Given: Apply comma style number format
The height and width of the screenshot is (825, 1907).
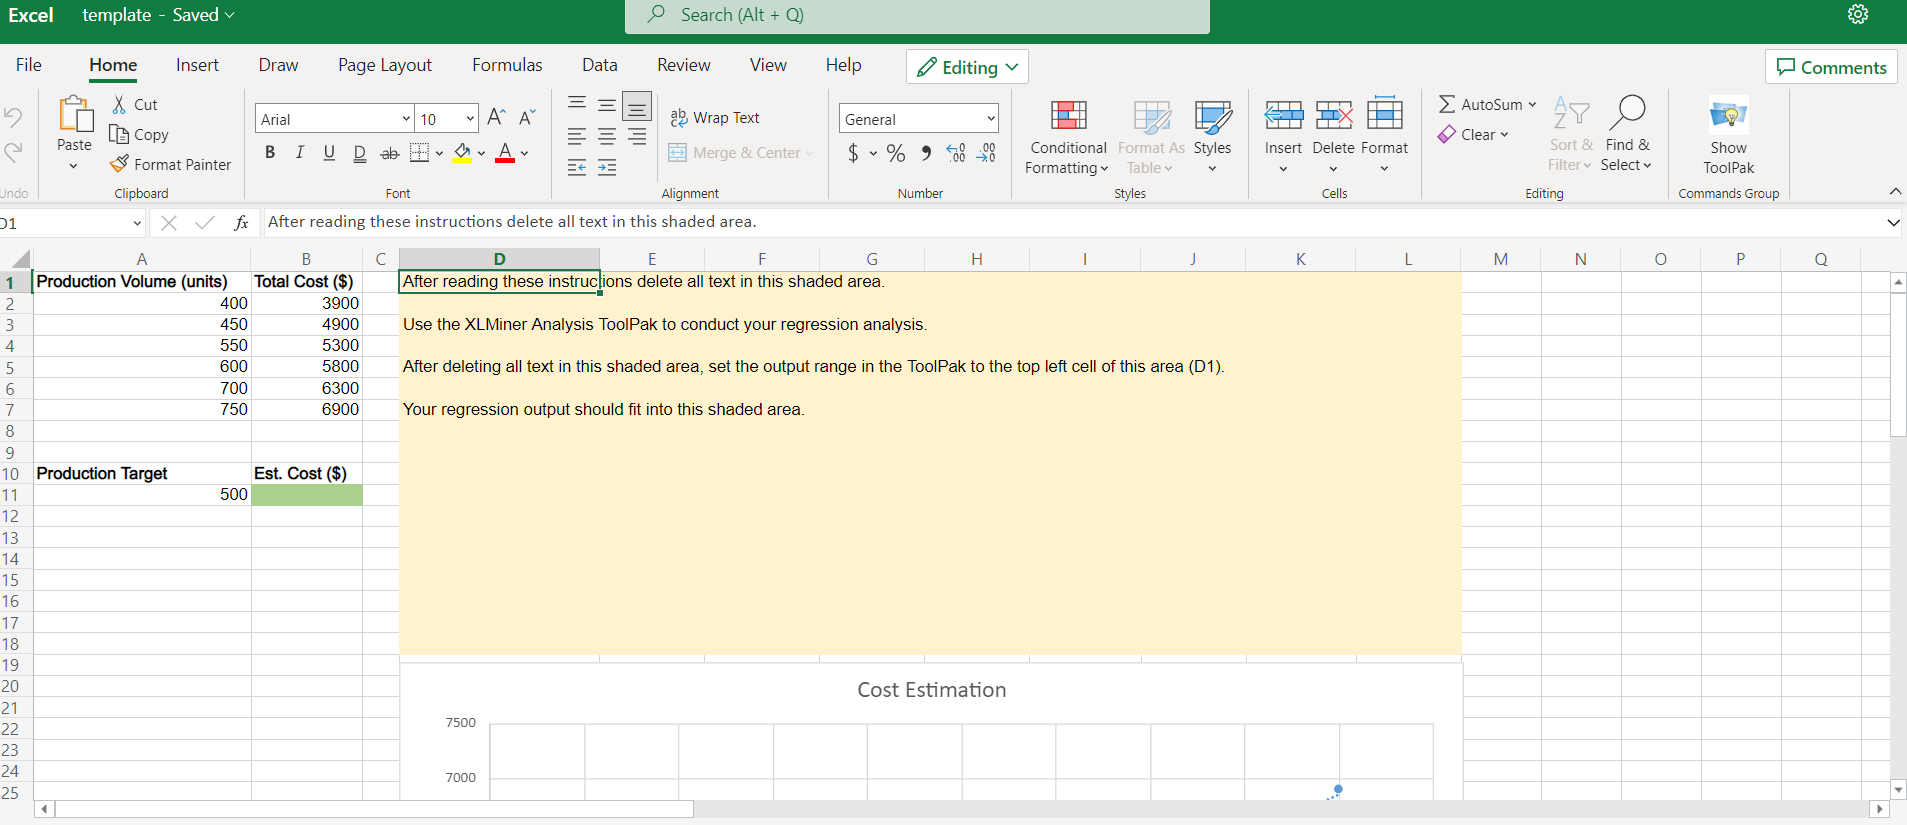Looking at the screenshot, I should (x=926, y=153).
